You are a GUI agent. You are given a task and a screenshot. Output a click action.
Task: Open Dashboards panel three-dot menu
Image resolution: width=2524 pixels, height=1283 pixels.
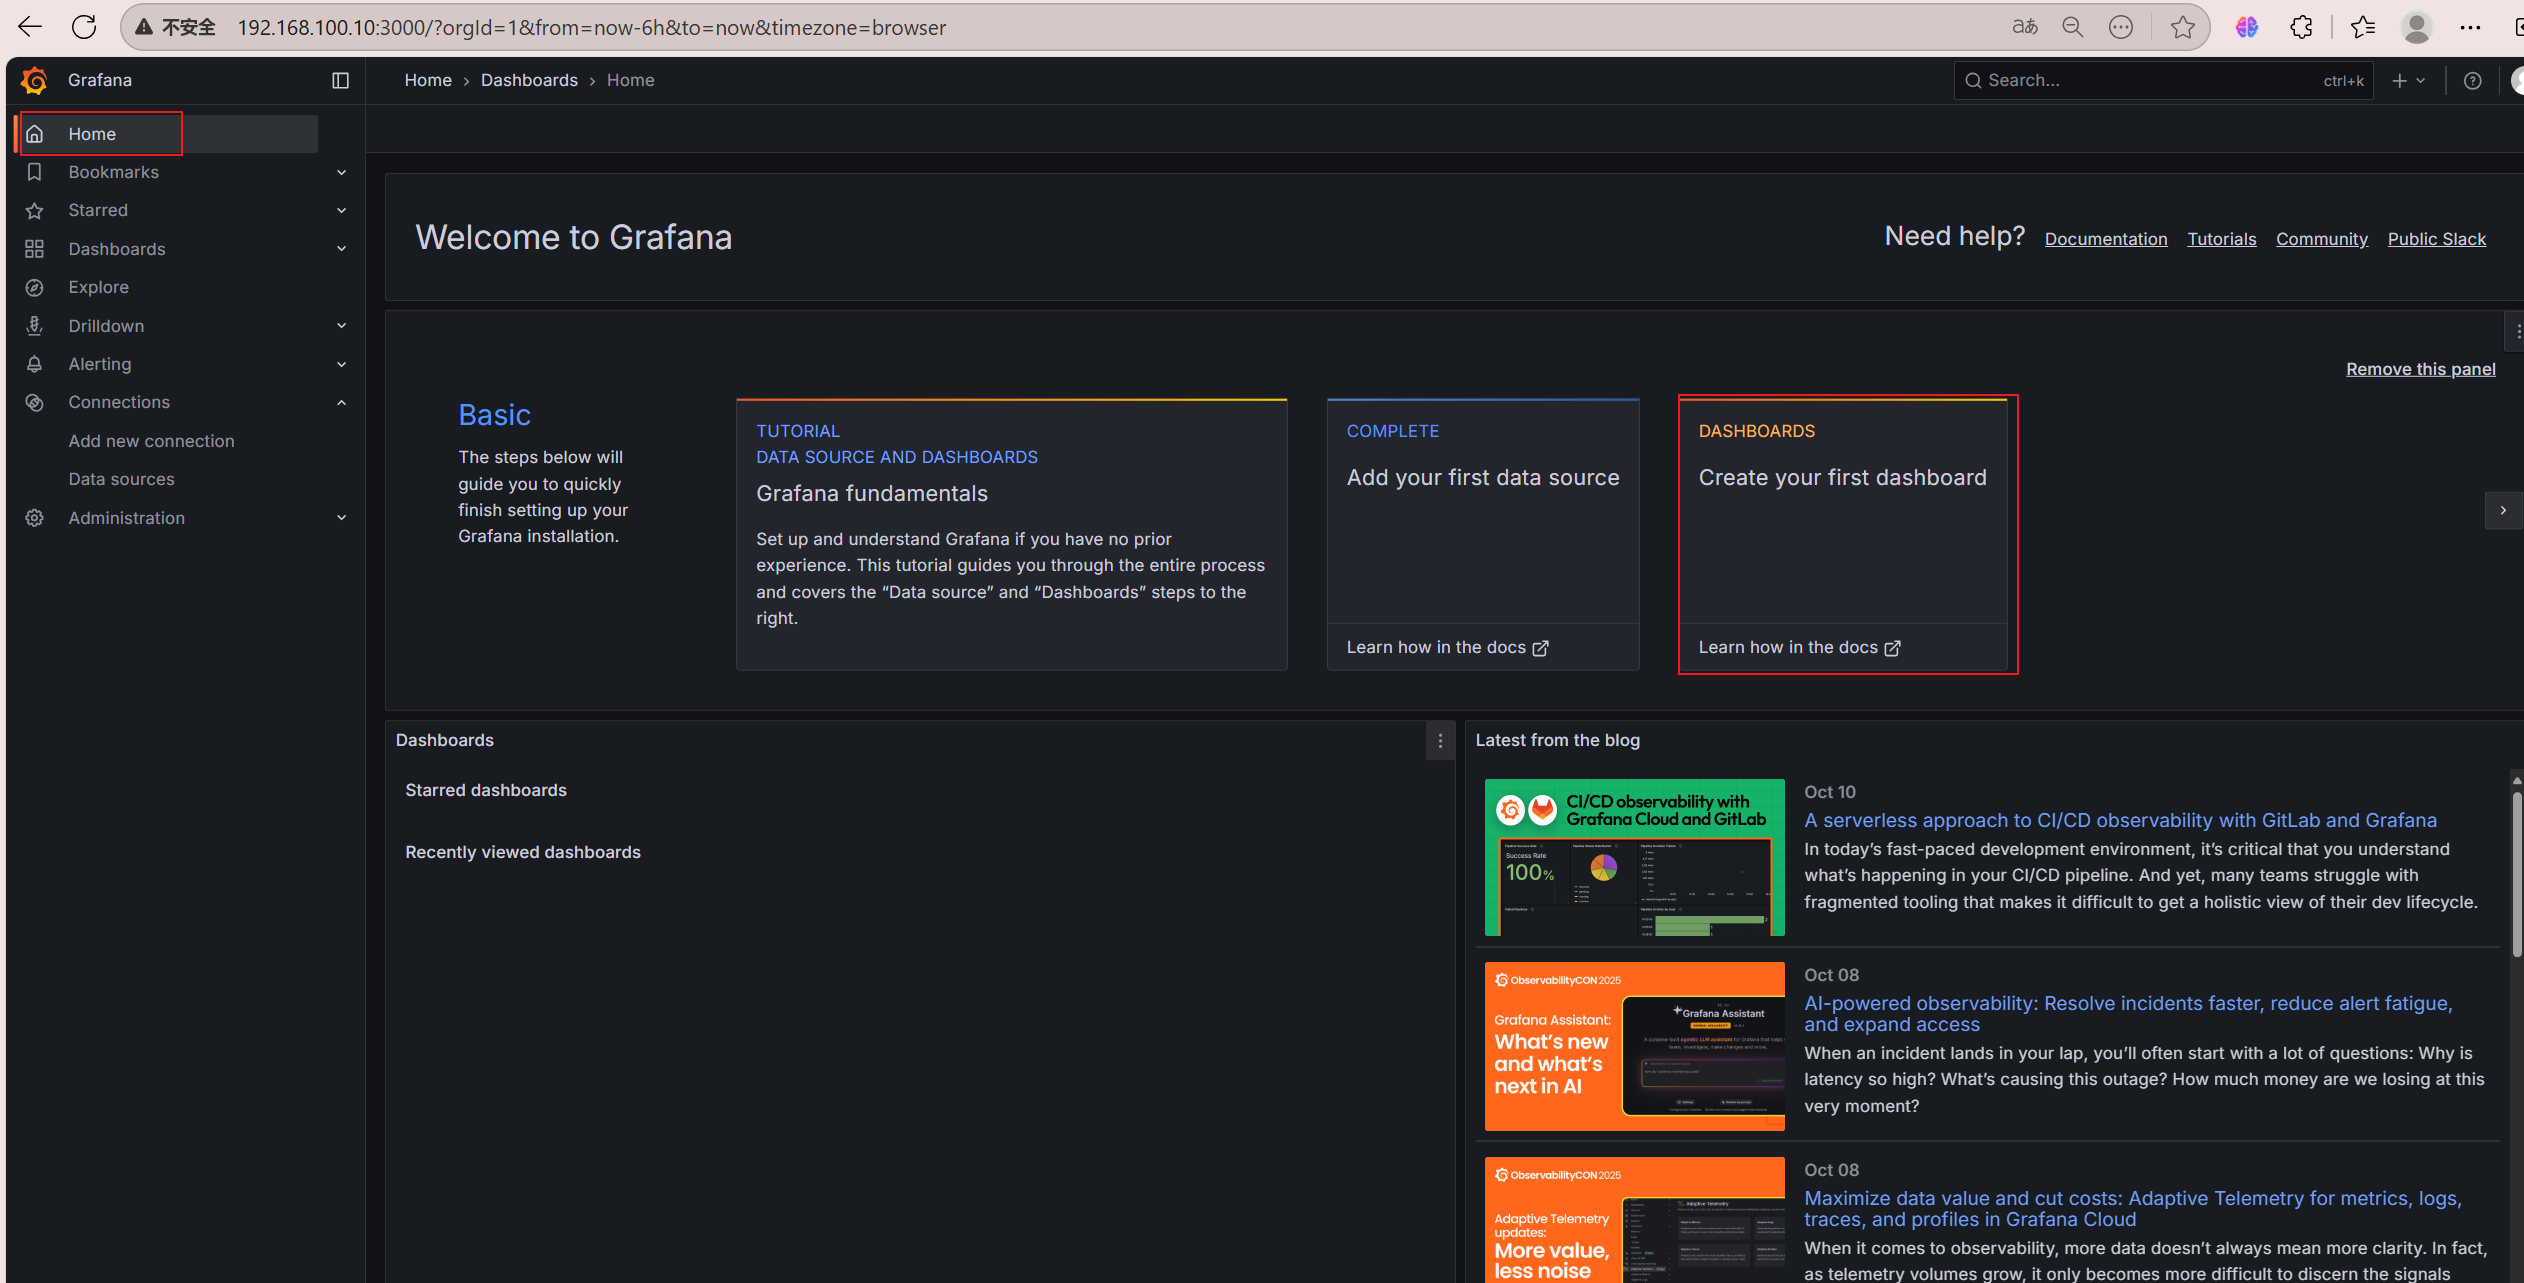tap(1440, 741)
